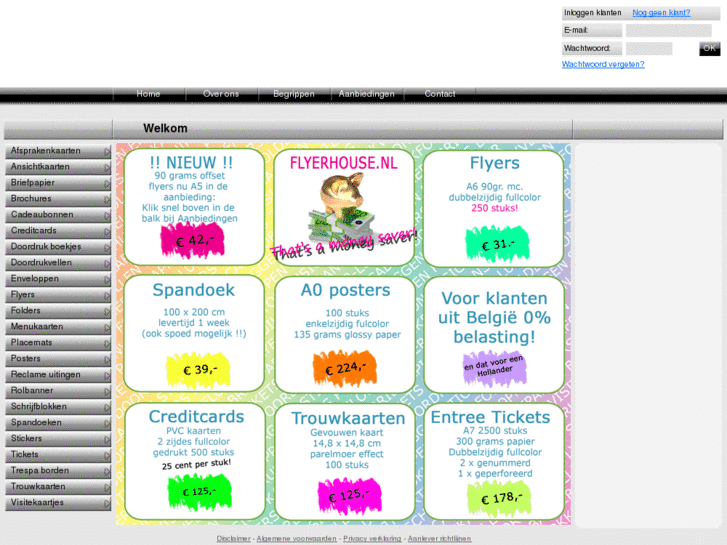727x545 pixels.
Task: Click the orange € 224,- price splash
Action: [x=344, y=369]
